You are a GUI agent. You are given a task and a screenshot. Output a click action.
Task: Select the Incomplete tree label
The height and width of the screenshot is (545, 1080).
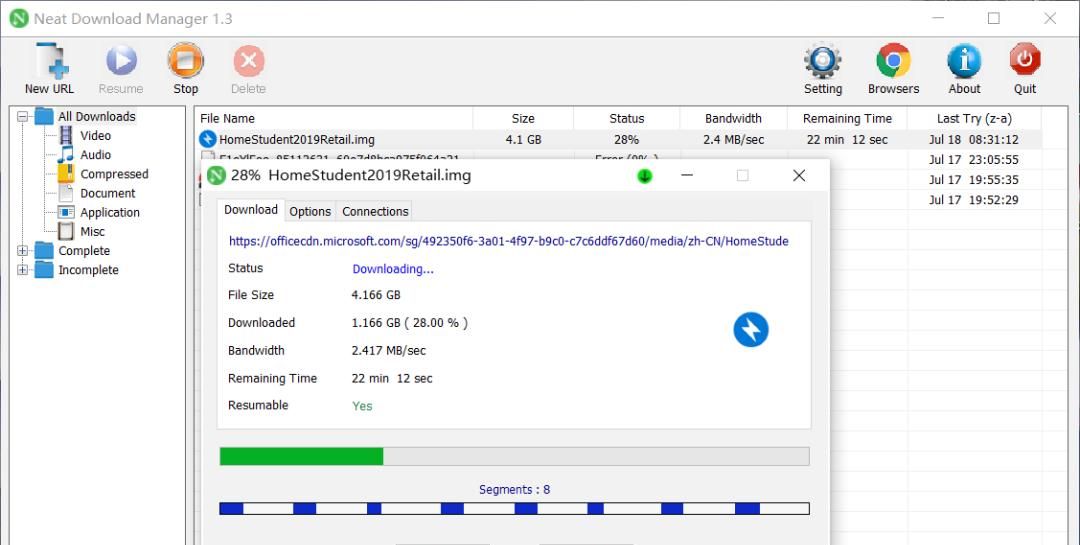88,270
